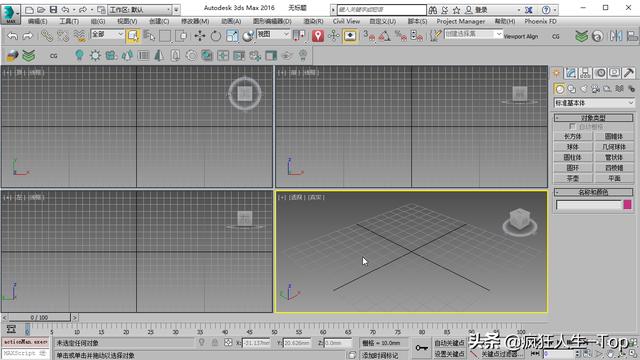Open the Civil View menu
The height and width of the screenshot is (360, 640).
(346, 21)
